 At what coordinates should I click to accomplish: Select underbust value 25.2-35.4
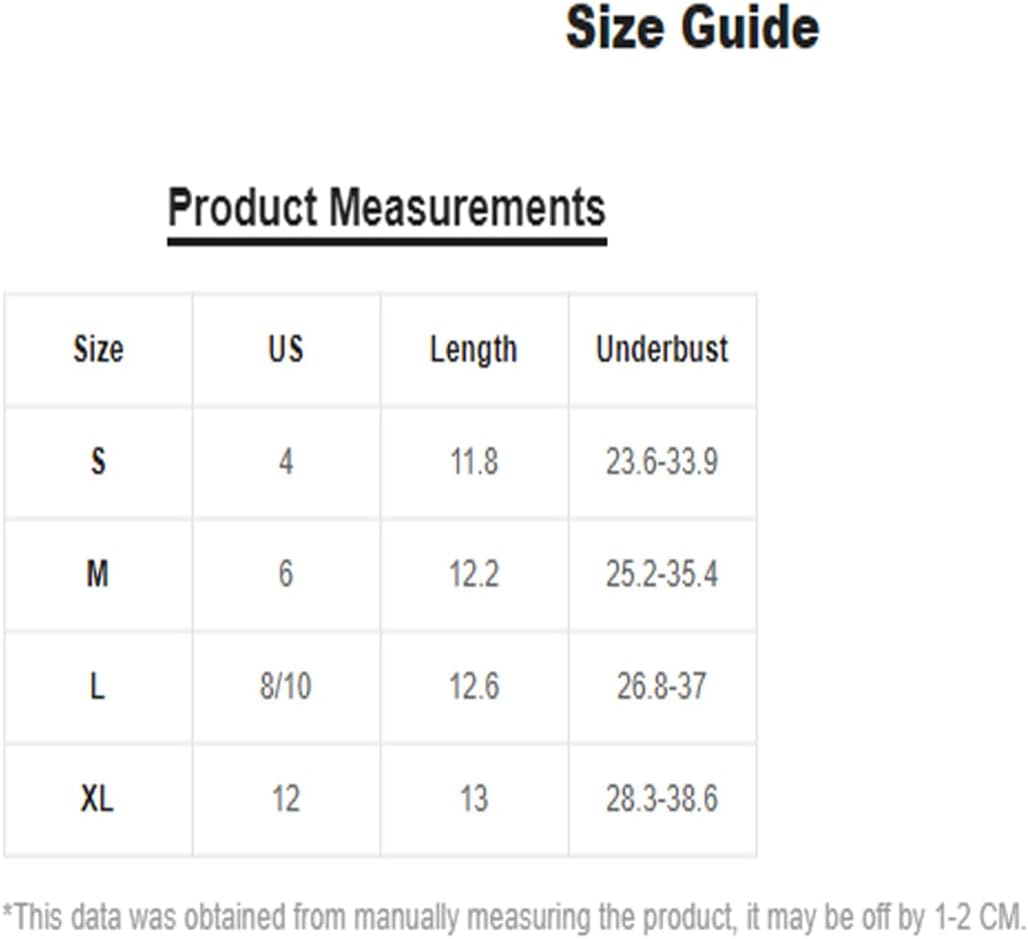point(662,574)
